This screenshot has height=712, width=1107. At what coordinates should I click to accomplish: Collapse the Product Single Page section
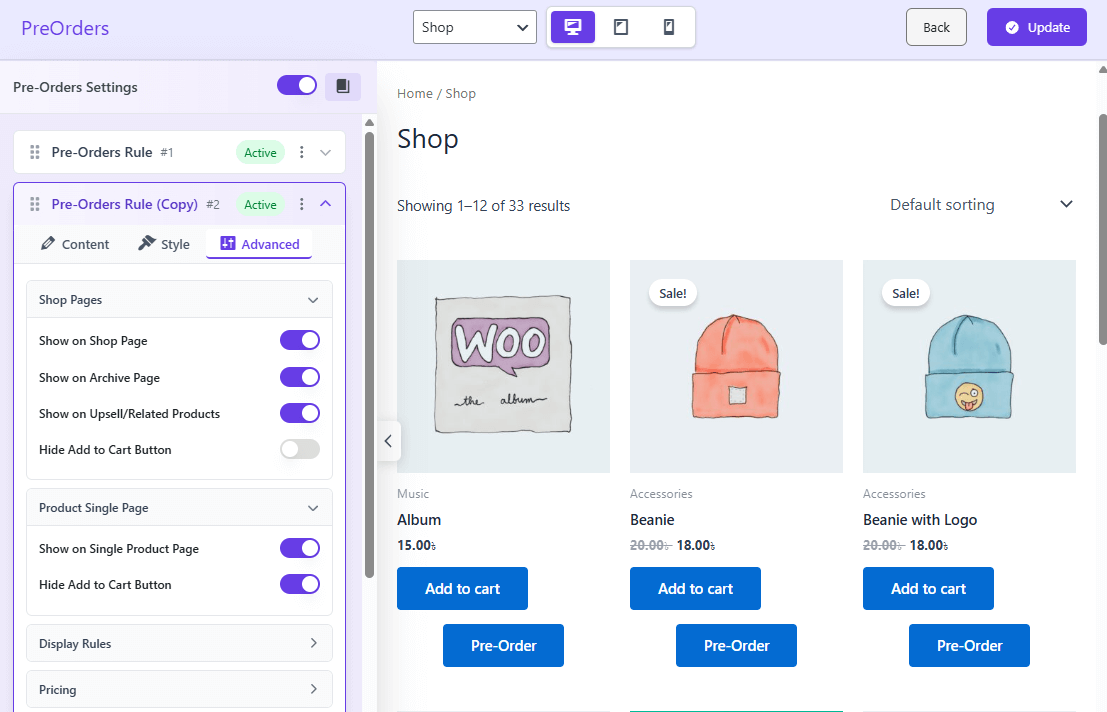click(179, 508)
